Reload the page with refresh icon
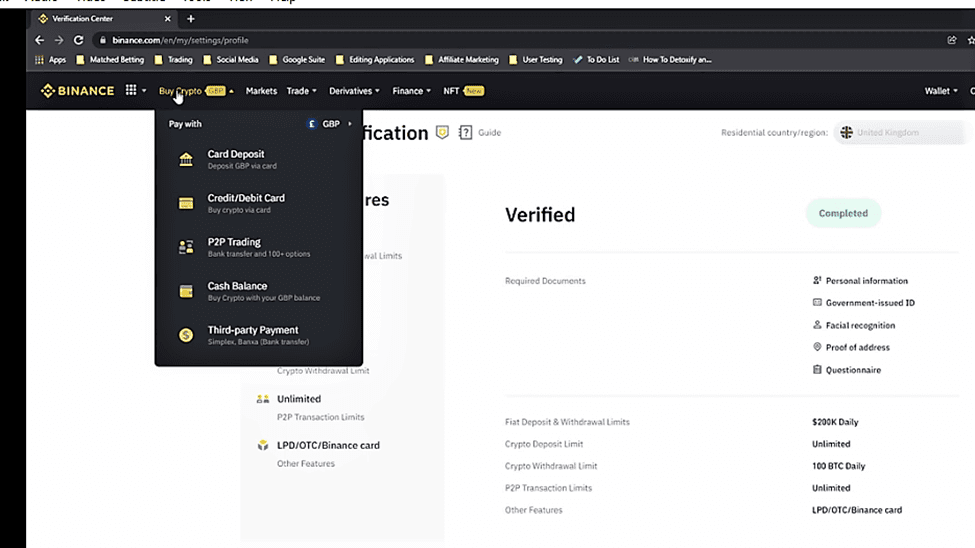Screen dimensions: 975x548 click(78, 40)
